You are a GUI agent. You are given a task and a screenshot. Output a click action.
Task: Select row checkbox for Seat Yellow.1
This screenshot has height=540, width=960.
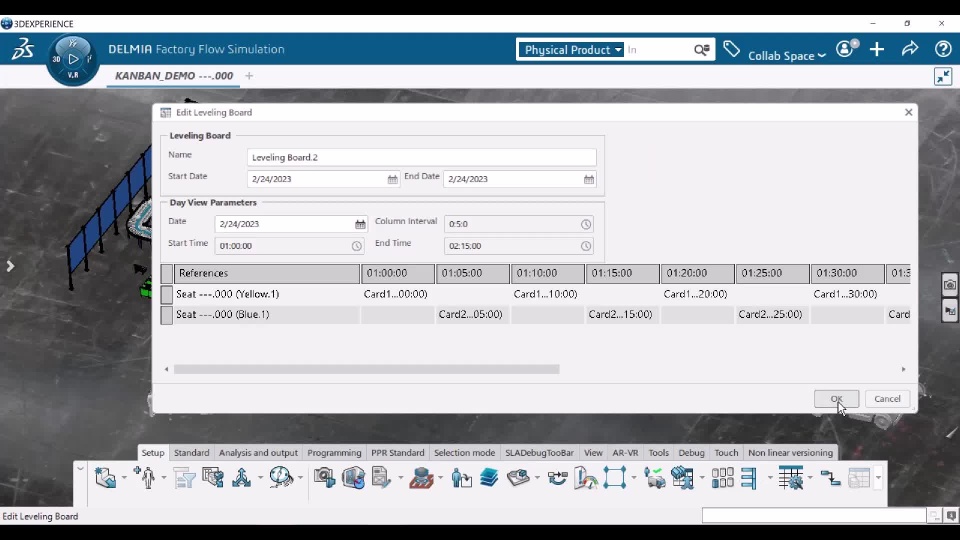click(x=167, y=294)
